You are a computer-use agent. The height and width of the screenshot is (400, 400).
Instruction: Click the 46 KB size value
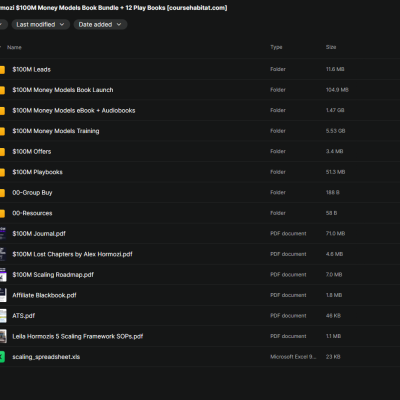[x=333, y=316]
